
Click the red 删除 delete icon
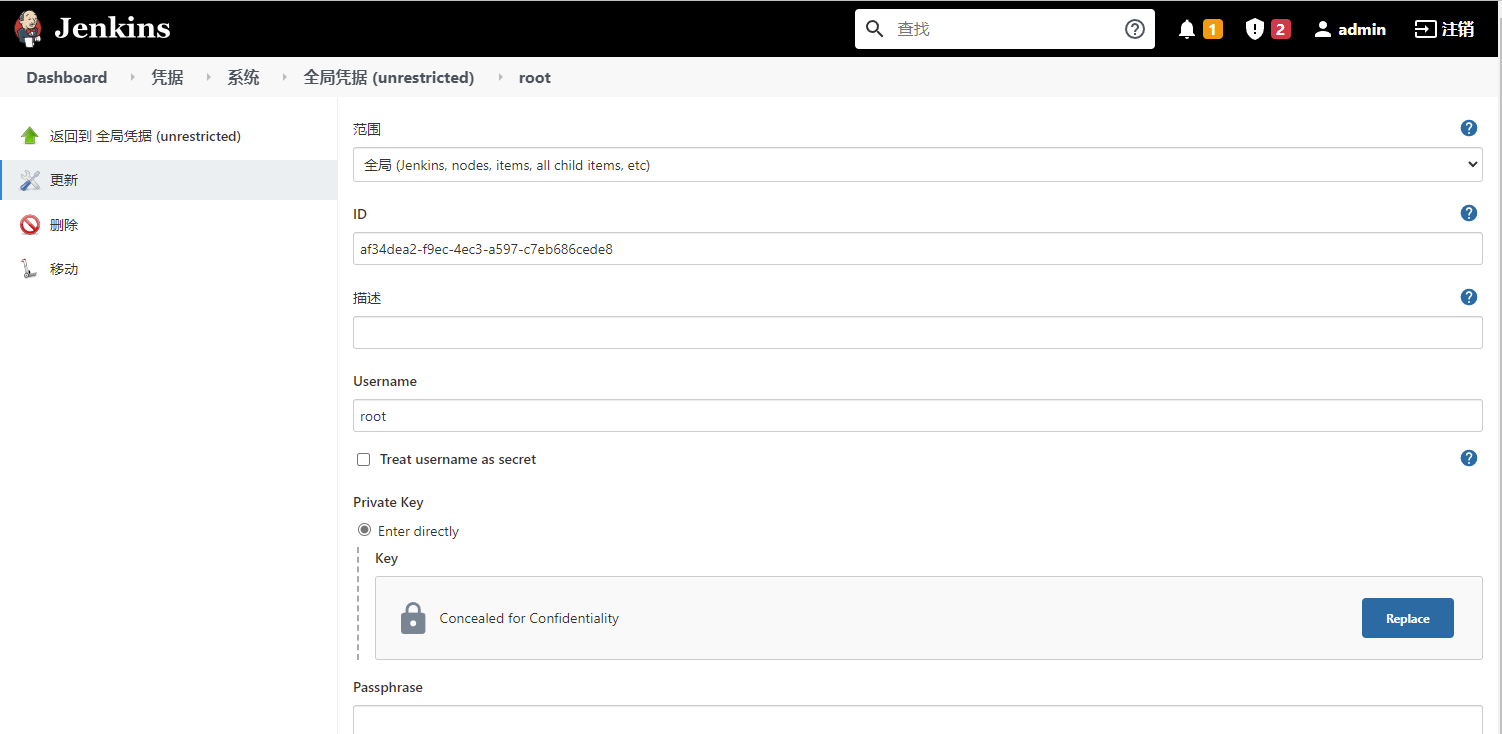click(x=30, y=225)
